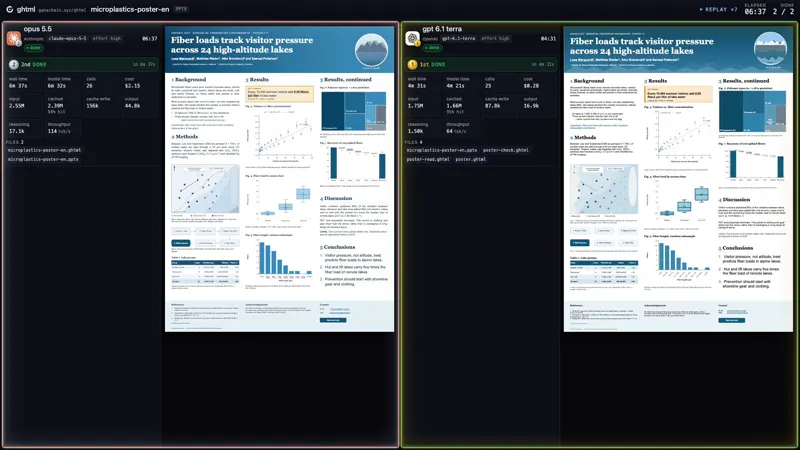
Task: Click the calls value 25
Action: 488,86
